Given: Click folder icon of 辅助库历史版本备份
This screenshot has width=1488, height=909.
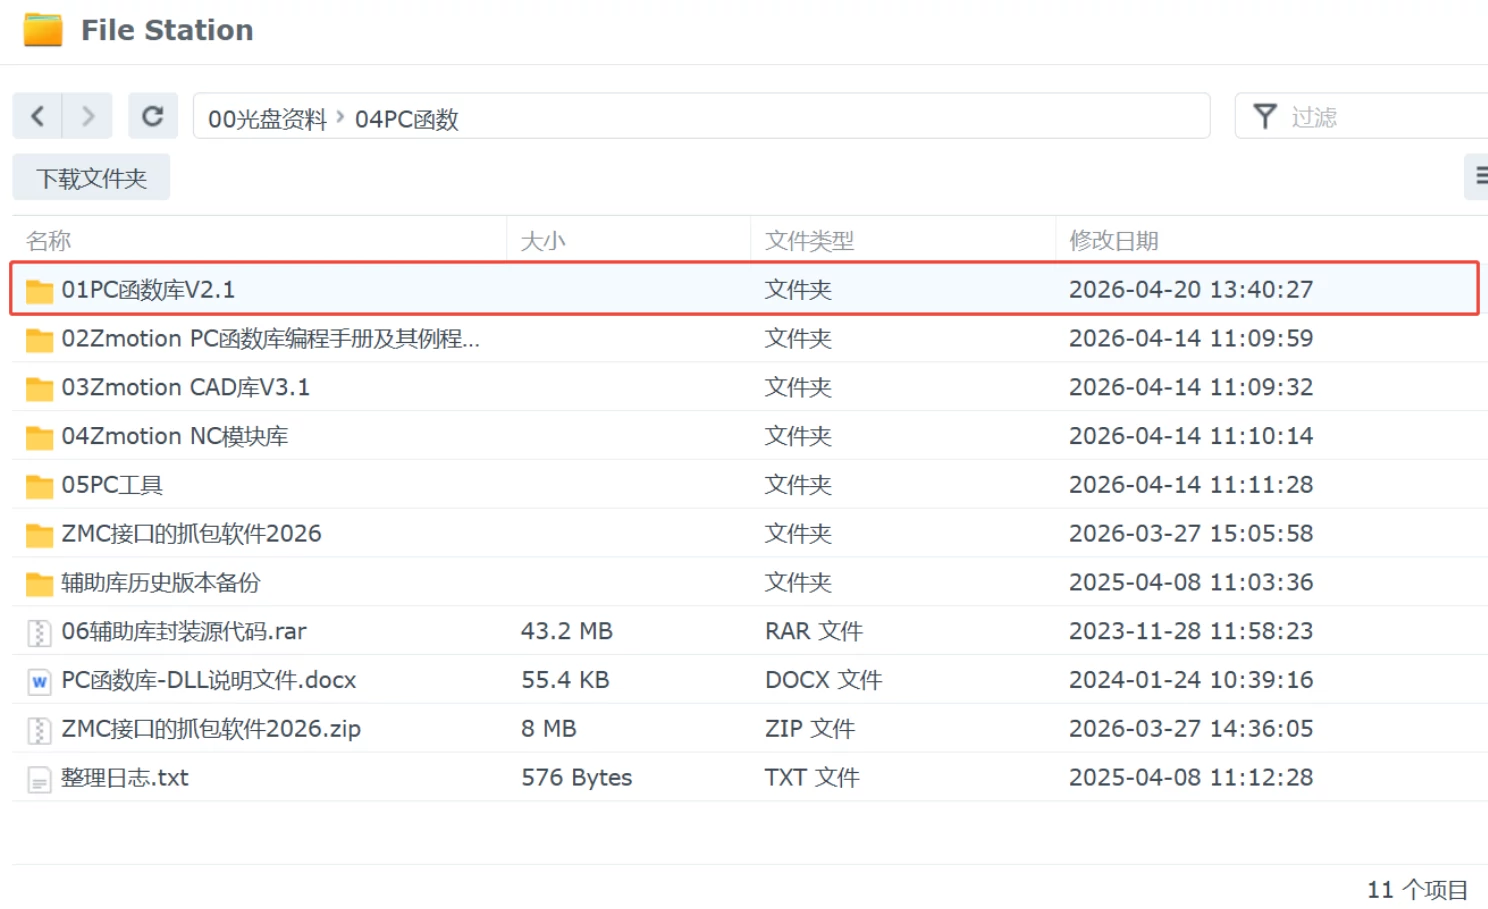Looking at the screenshot, I should pos(39,583).
